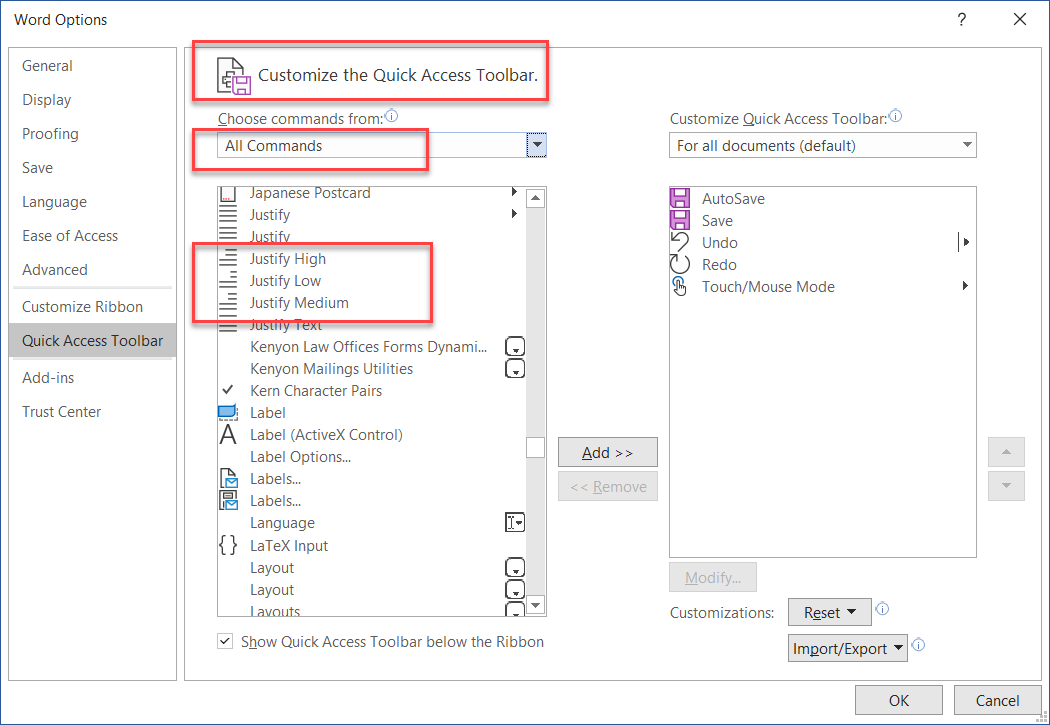Click the Language command dropdown indicator icon
Viewport: 1050px width, 725px height.
[514, 523]
